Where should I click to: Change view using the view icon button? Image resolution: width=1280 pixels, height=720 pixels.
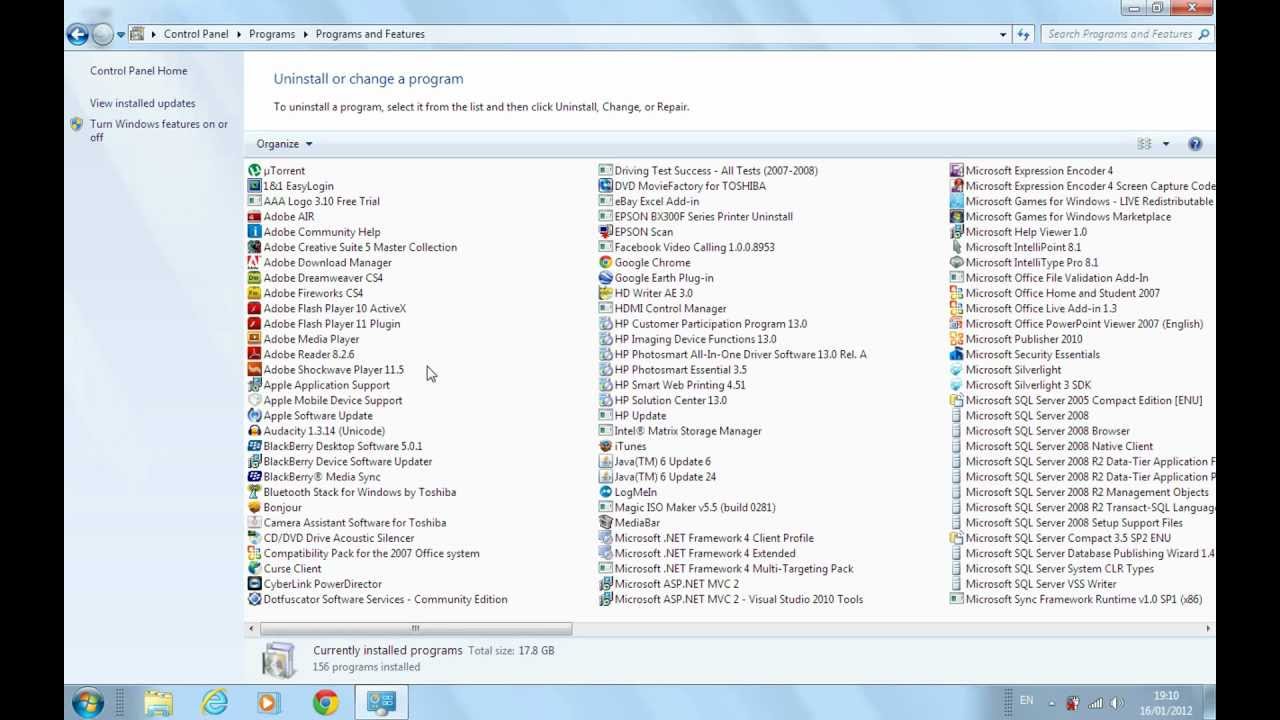click(1145, 144)
